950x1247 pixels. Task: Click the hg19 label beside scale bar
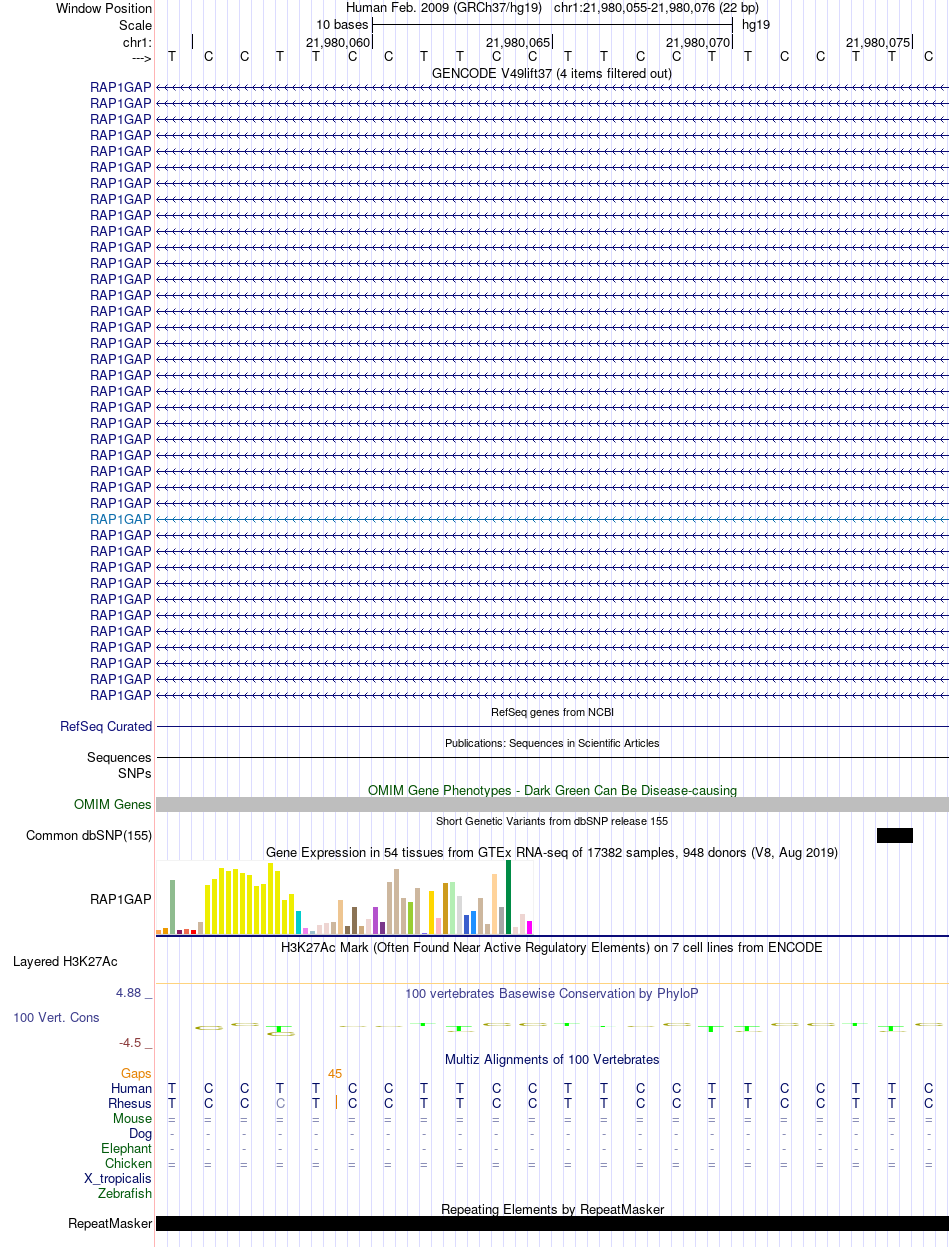point(755,25)
